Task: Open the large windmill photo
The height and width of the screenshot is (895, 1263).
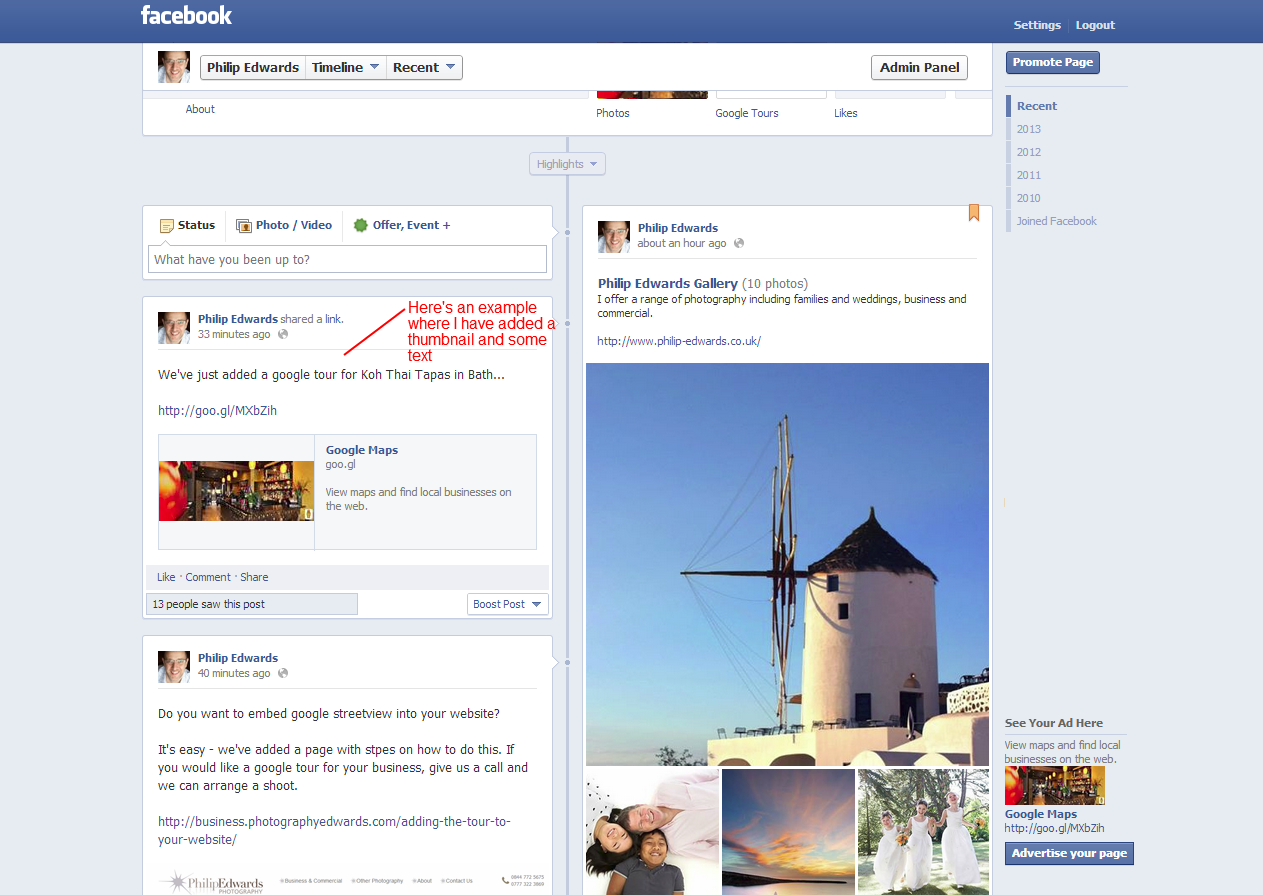Action: (787, 564)
